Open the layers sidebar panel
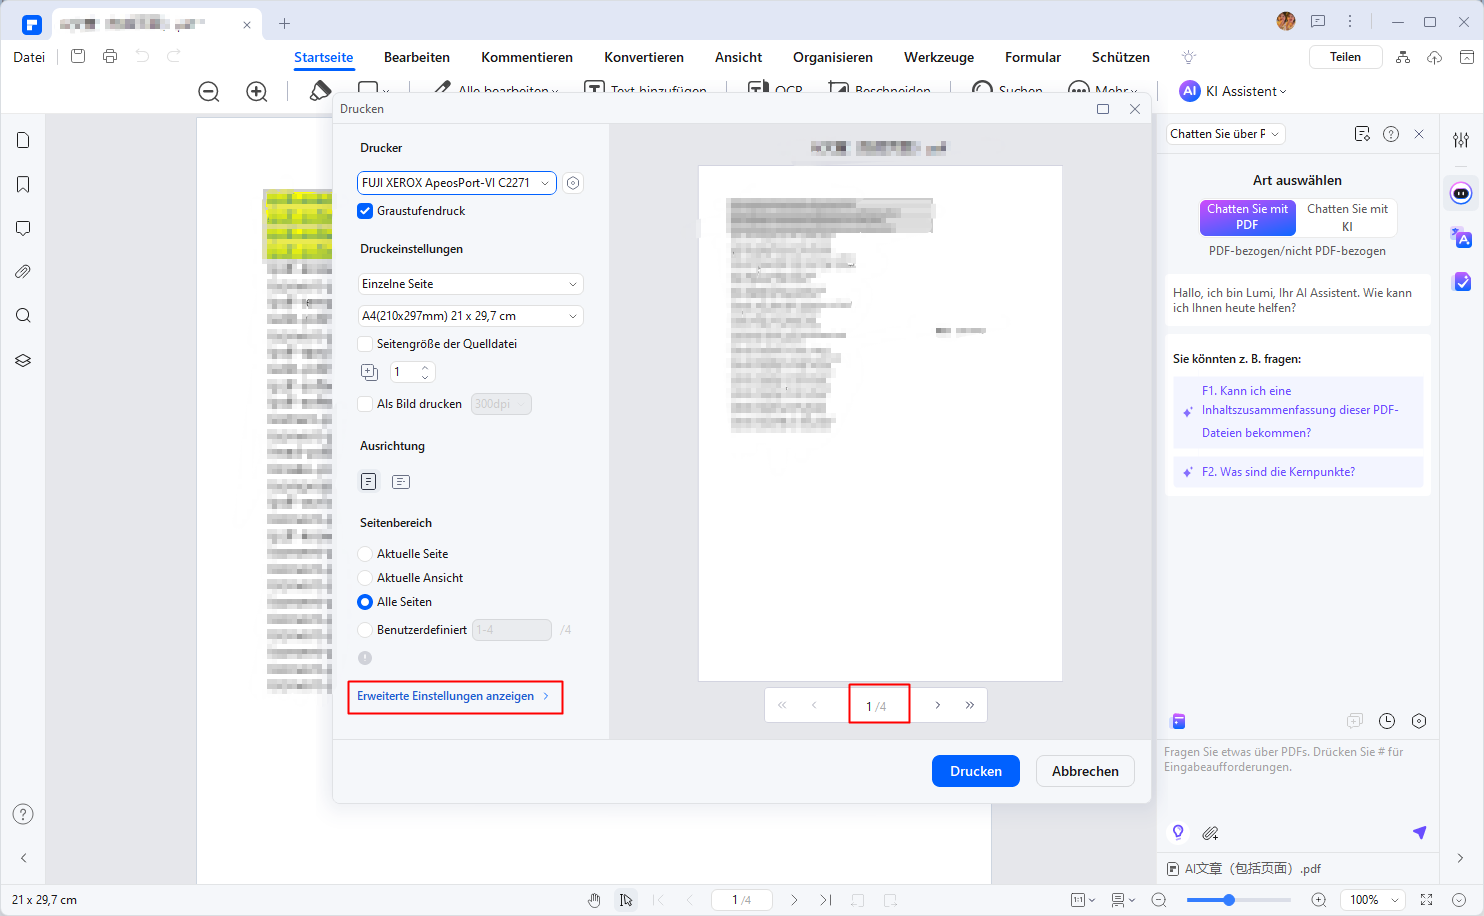Viewport: 1484px width, 916px height. pyautogui.click(x=23, y=360)
